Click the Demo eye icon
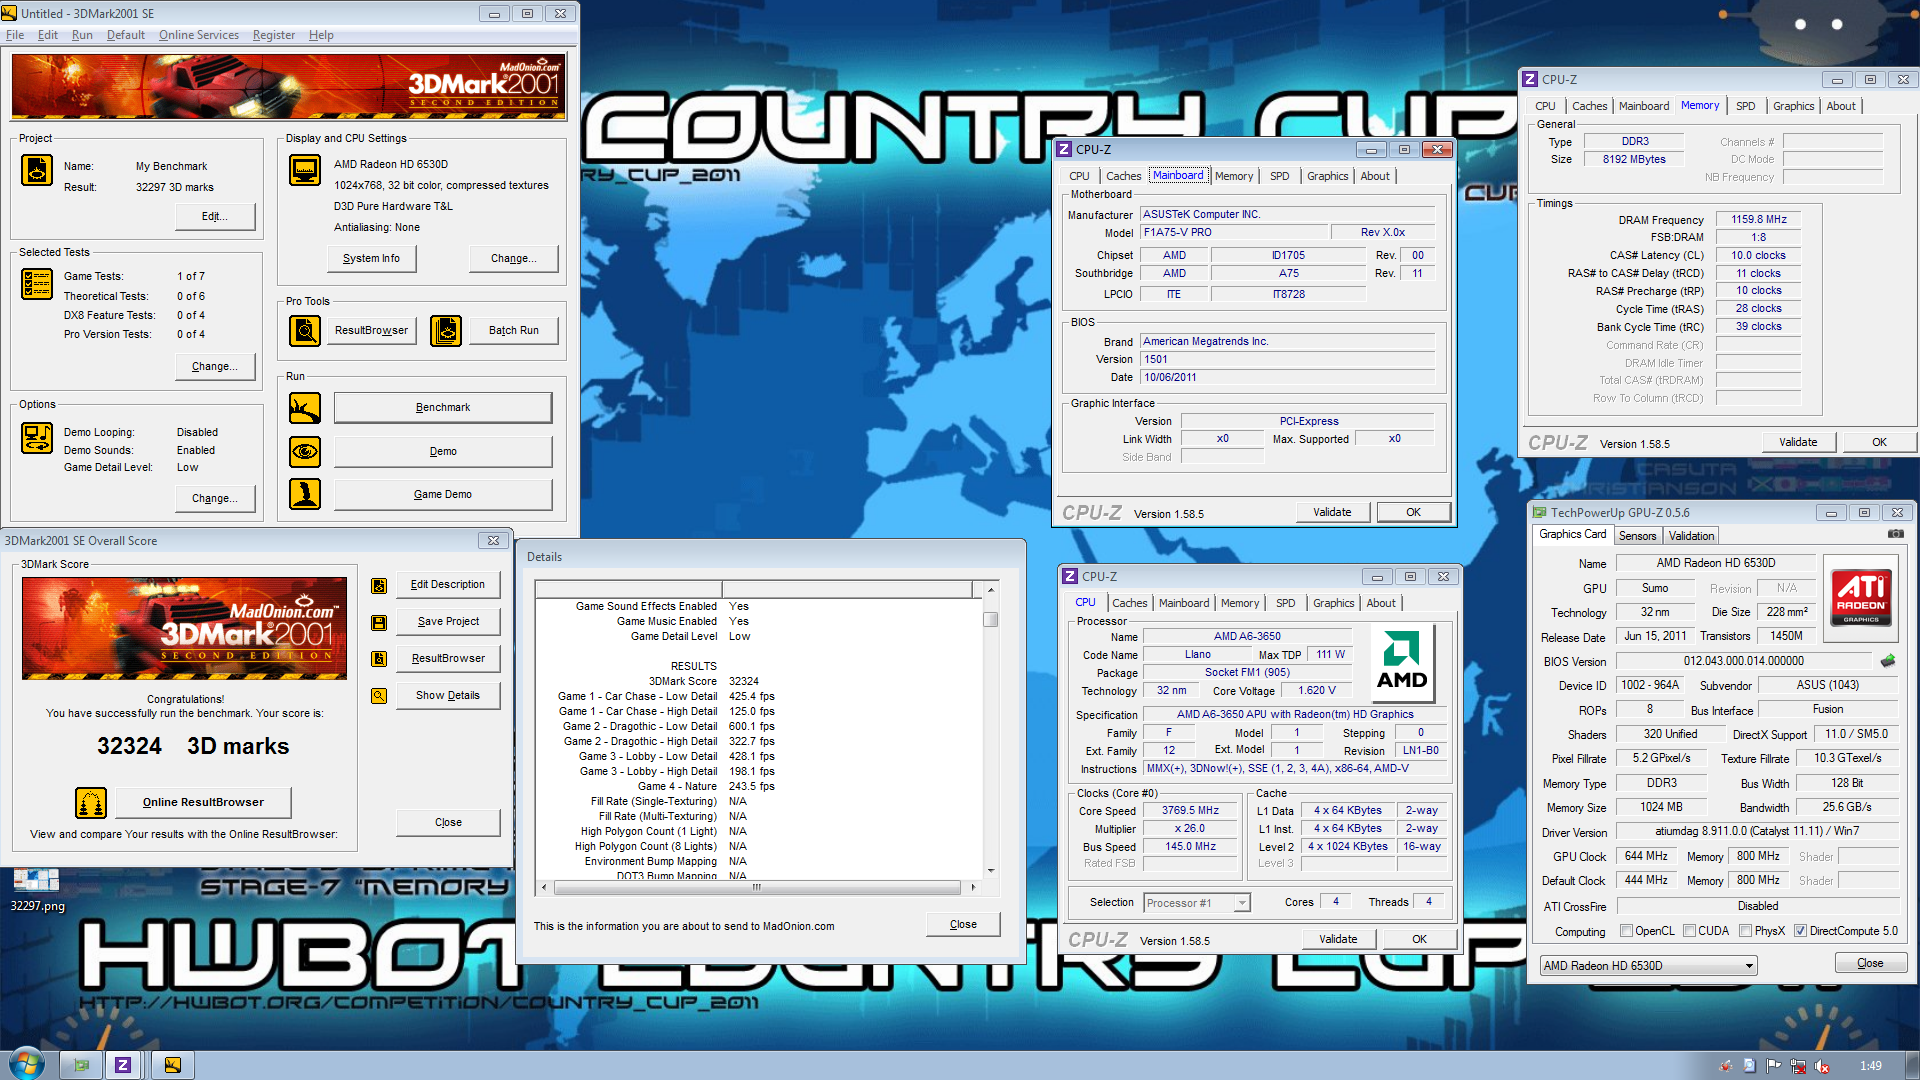Screen dimensions: 1920x1080 pyautogui.click(x=305, y=452)
